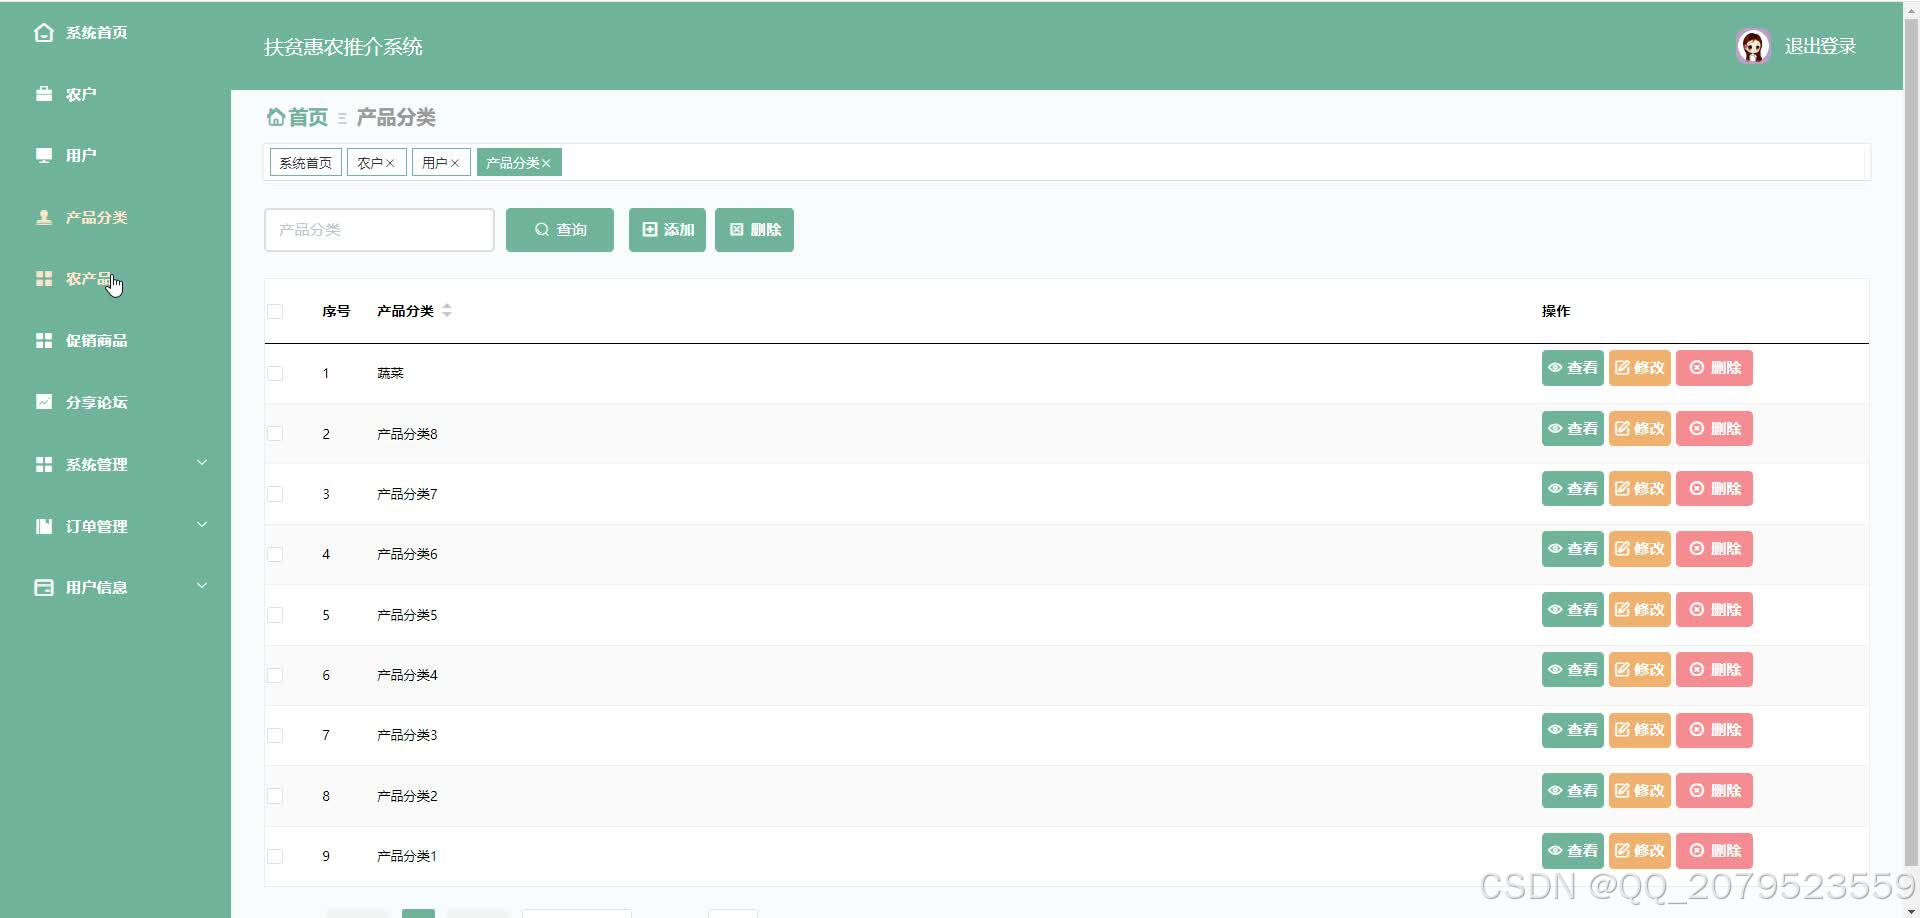Click 删除 for 产品分类1
Screen dimensions: 1920x918
1714,851
